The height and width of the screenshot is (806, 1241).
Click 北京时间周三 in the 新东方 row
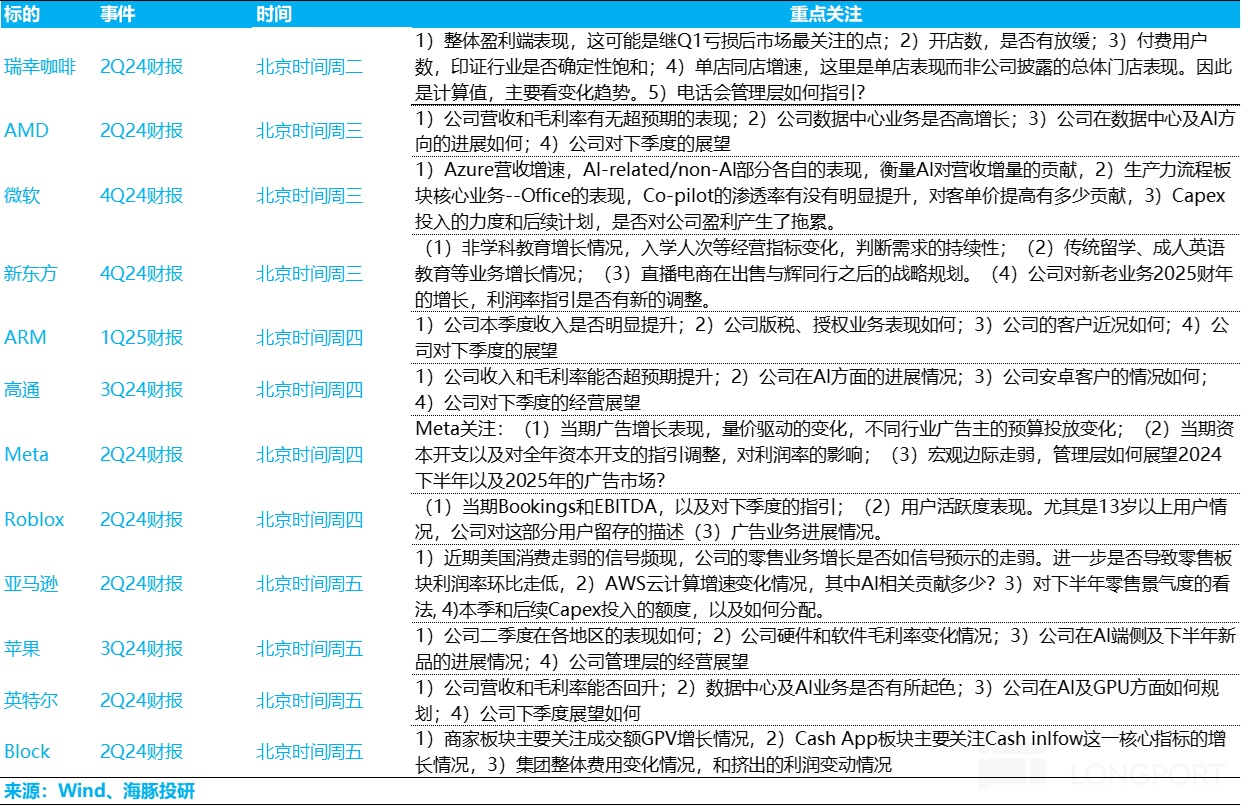coord(310,273)
